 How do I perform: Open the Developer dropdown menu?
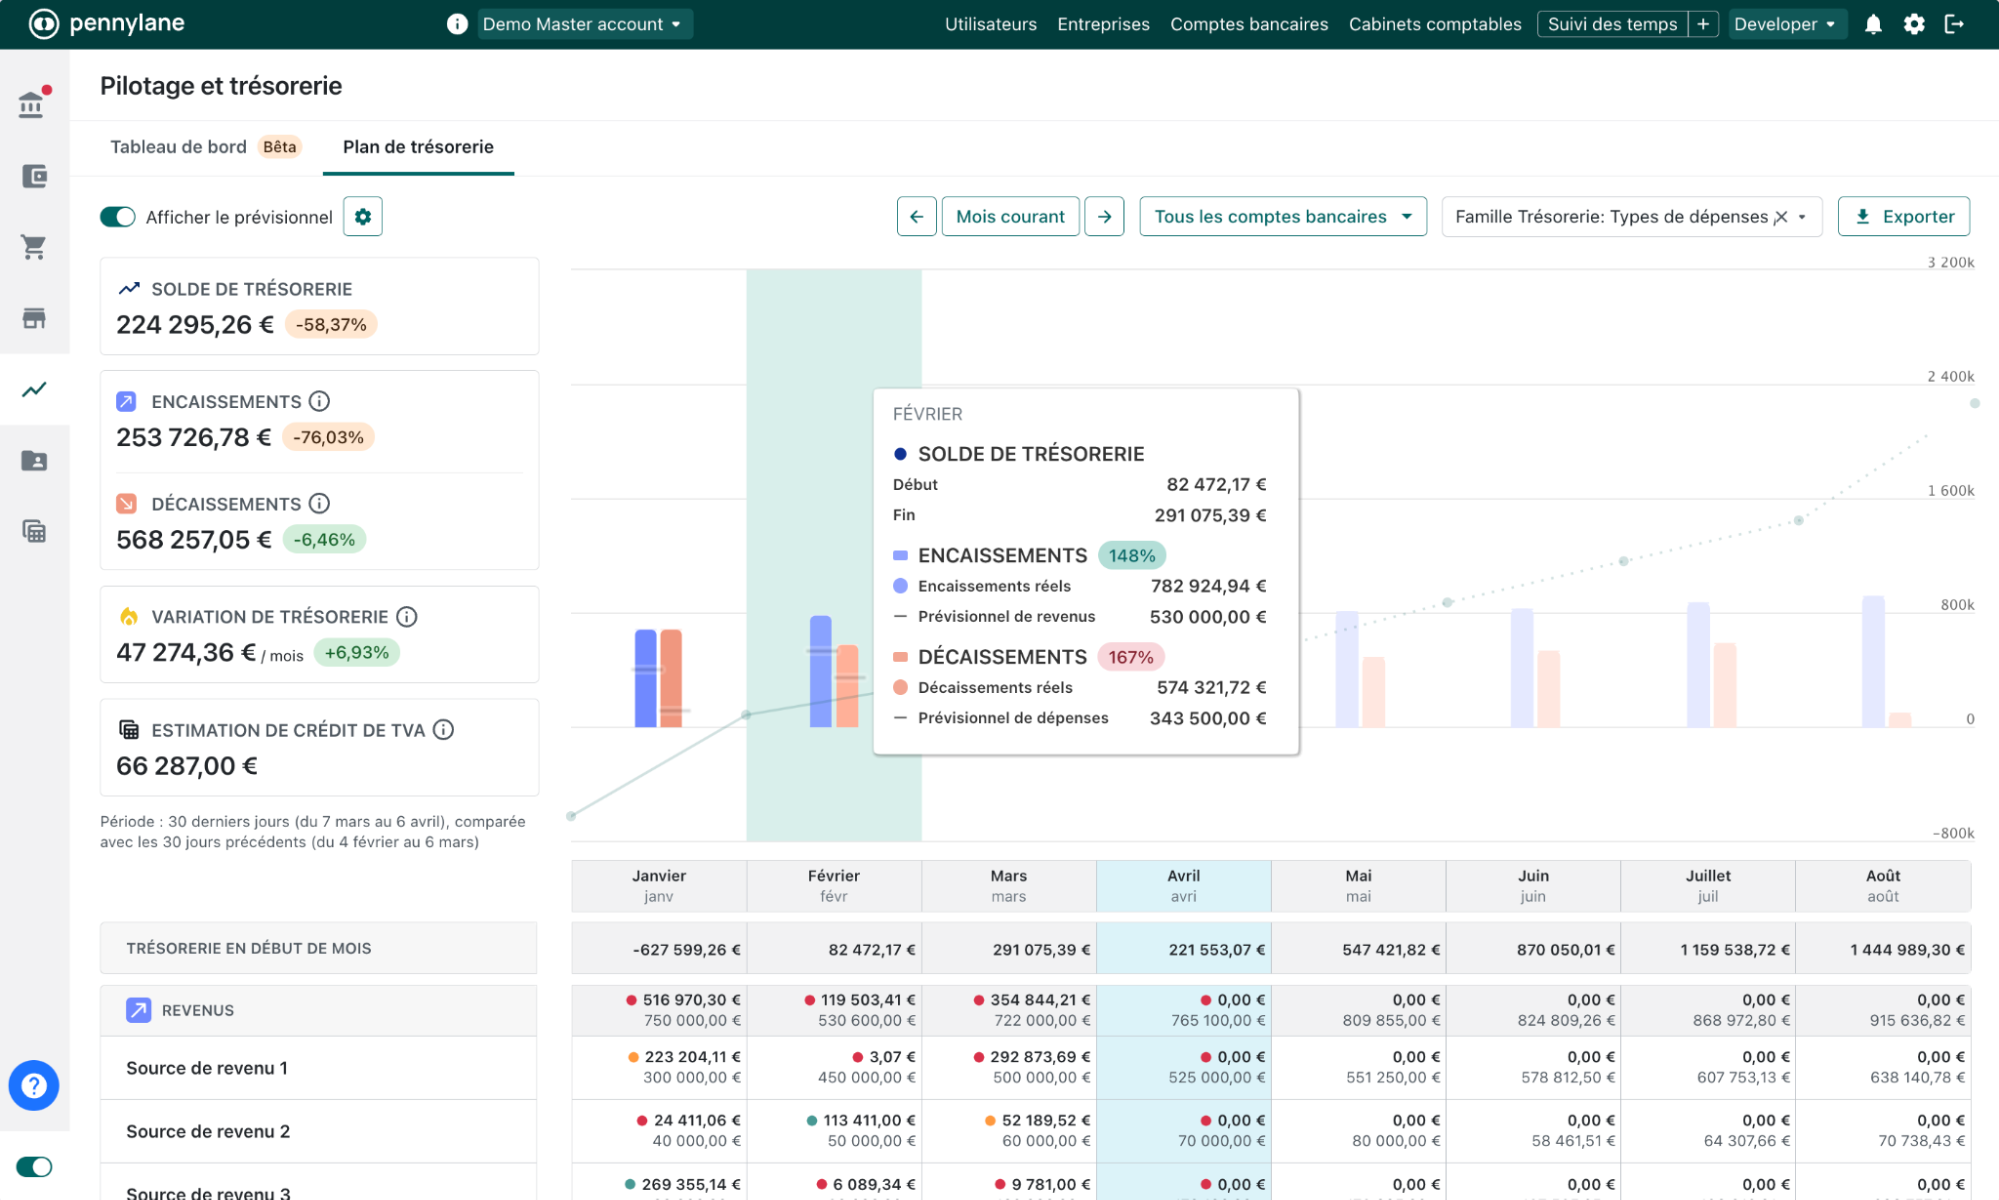pyautogui.click(x=1785, y=24)
